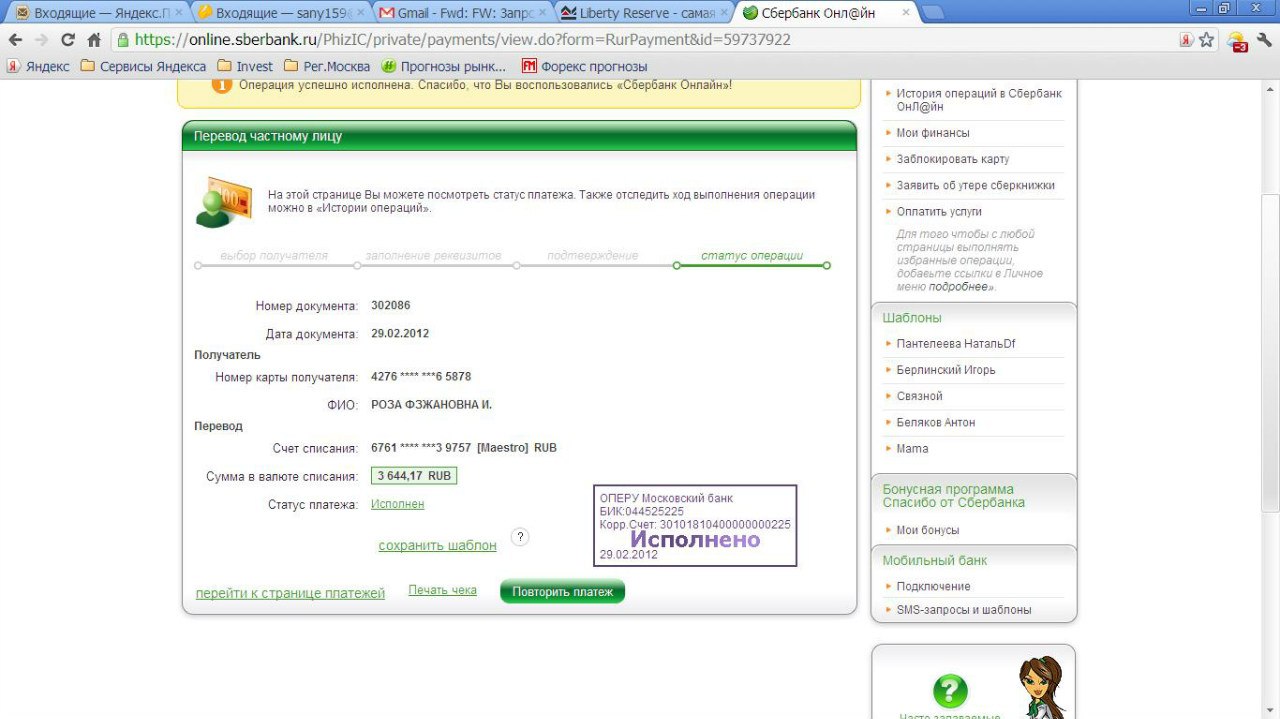Click the сохранить шаблон link

(x=437, y=545)
